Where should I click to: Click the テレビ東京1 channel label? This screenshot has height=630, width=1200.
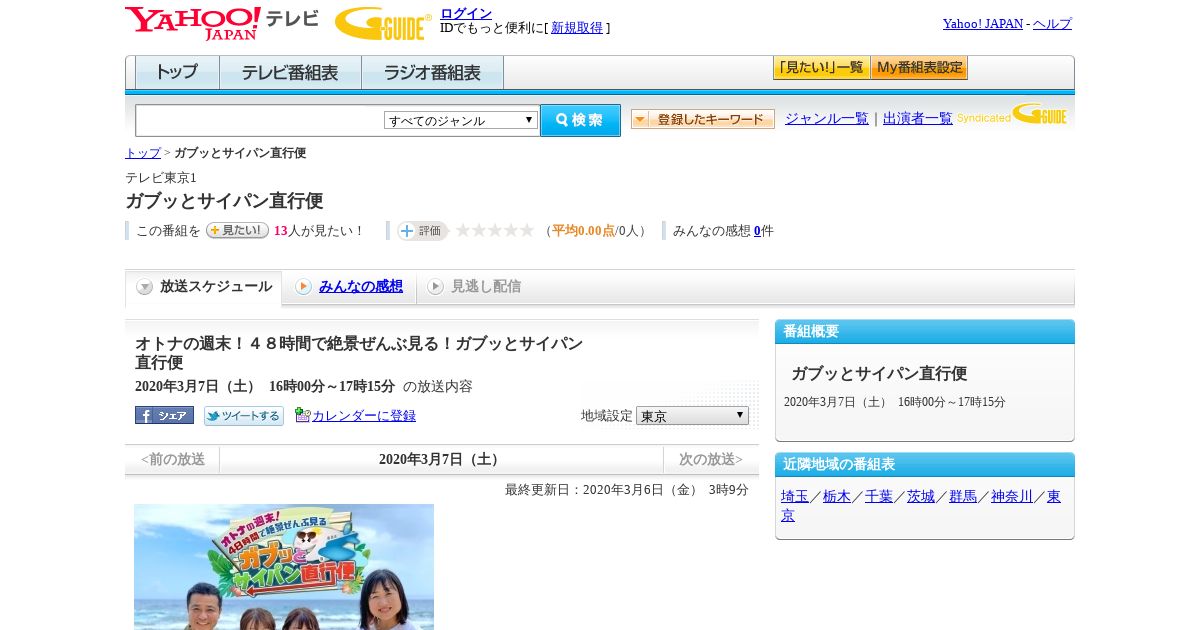click(161, 178)
